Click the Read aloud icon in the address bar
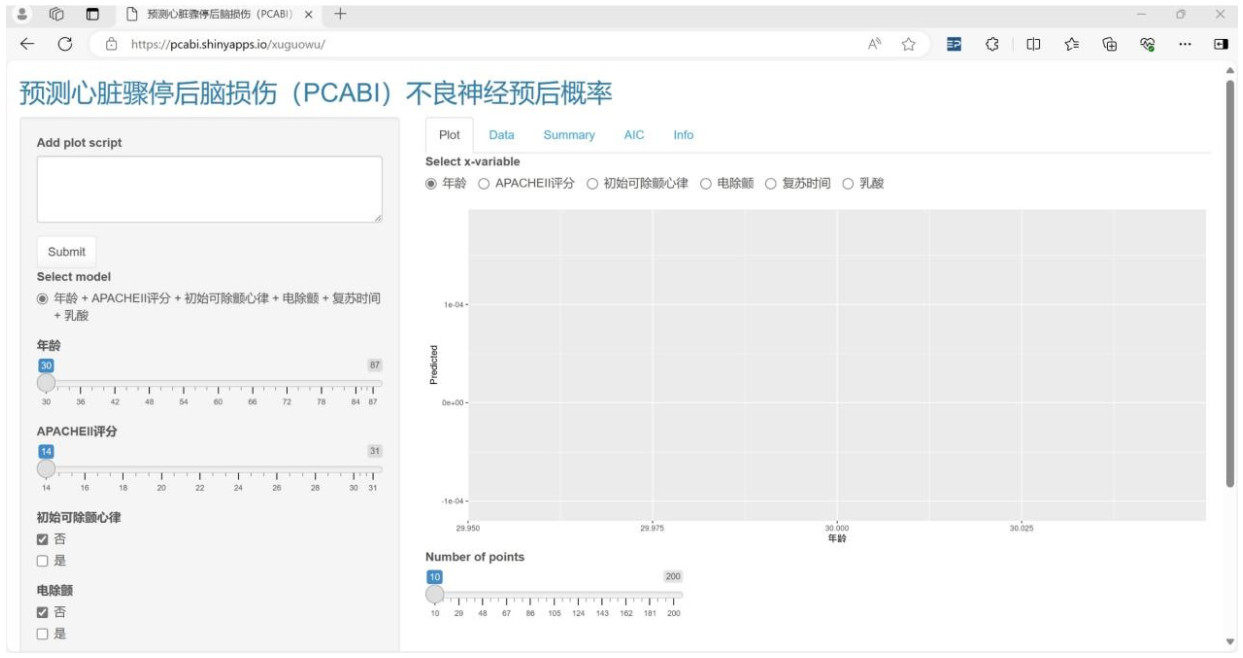This screenshot has height=658, width=1243. tap(874, 44)
